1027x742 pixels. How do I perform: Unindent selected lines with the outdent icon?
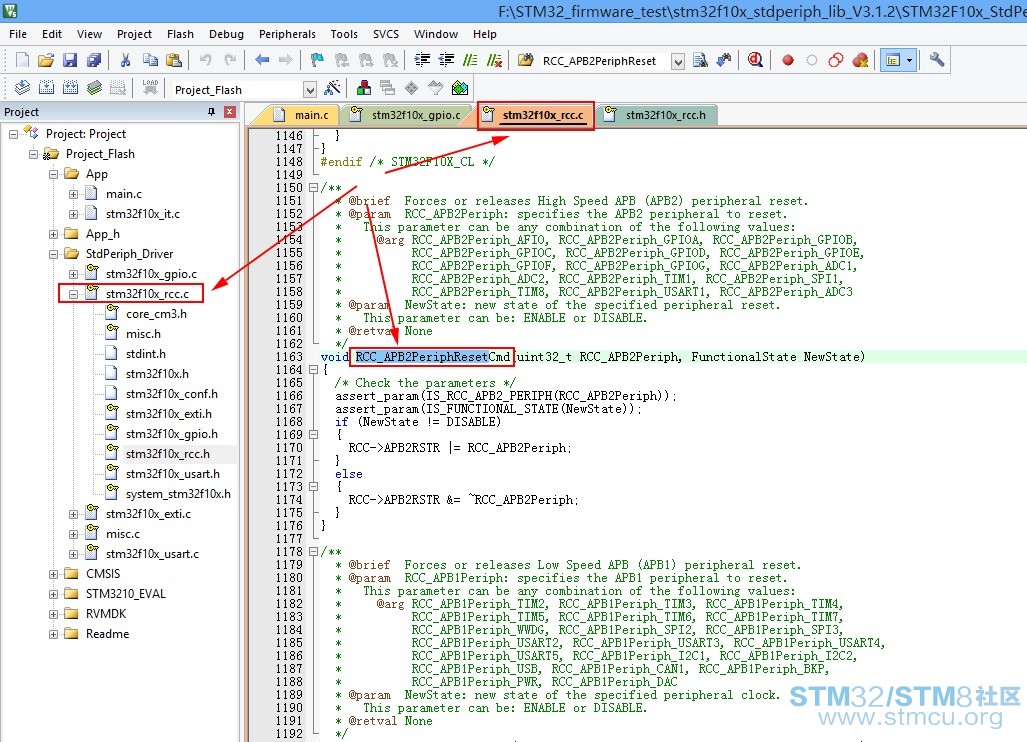(447, 60)
